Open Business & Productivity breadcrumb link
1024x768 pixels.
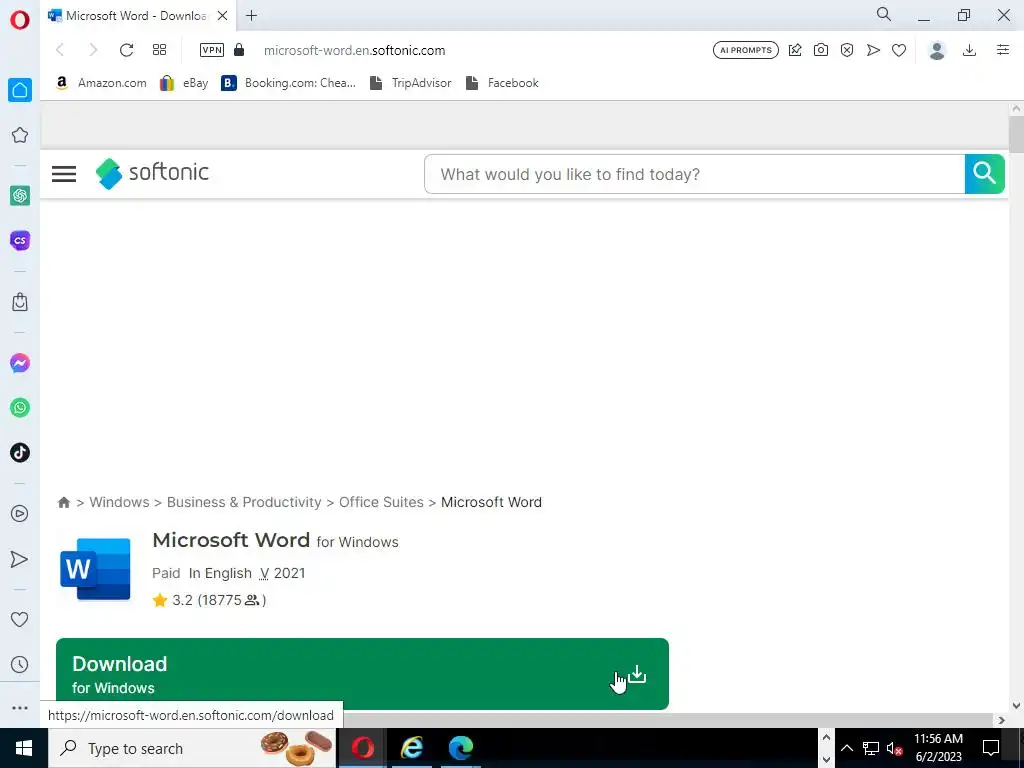pyautogui.click(x=244, y=502)
